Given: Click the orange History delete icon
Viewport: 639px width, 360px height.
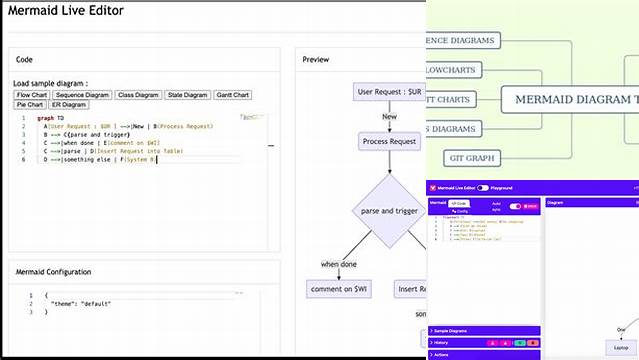Looking at the screenshot, I should (533, 343).
